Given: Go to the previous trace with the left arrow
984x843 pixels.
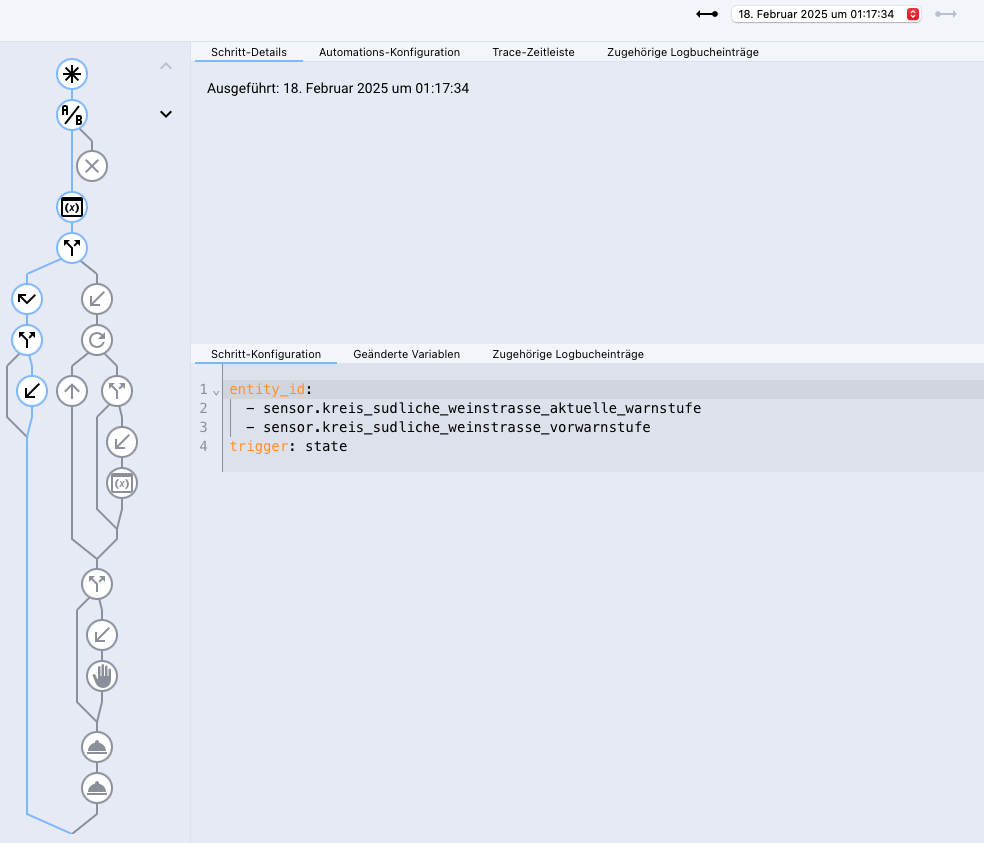Looking at the screenshot, I should pyautogui.click(x=707, y=14).
